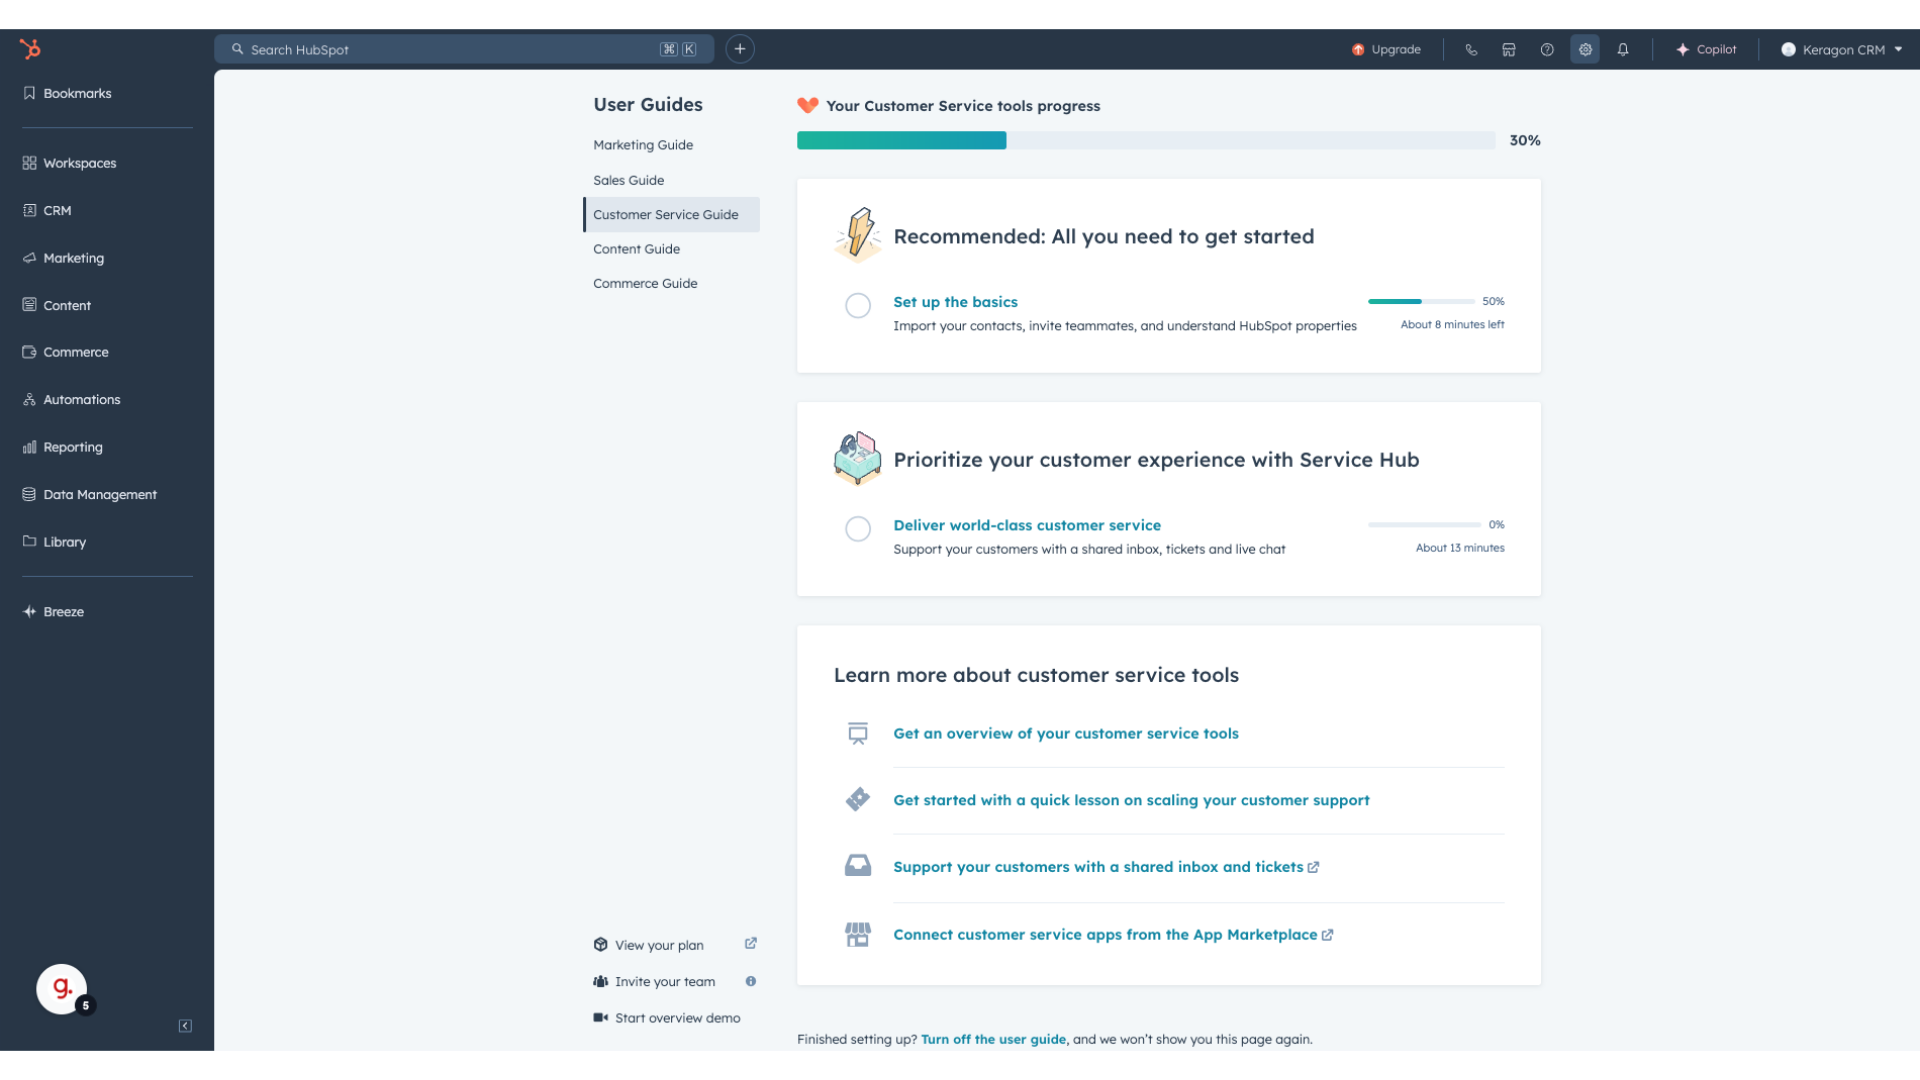Click the info icon beside Invite your team

[x=751, y=981]
